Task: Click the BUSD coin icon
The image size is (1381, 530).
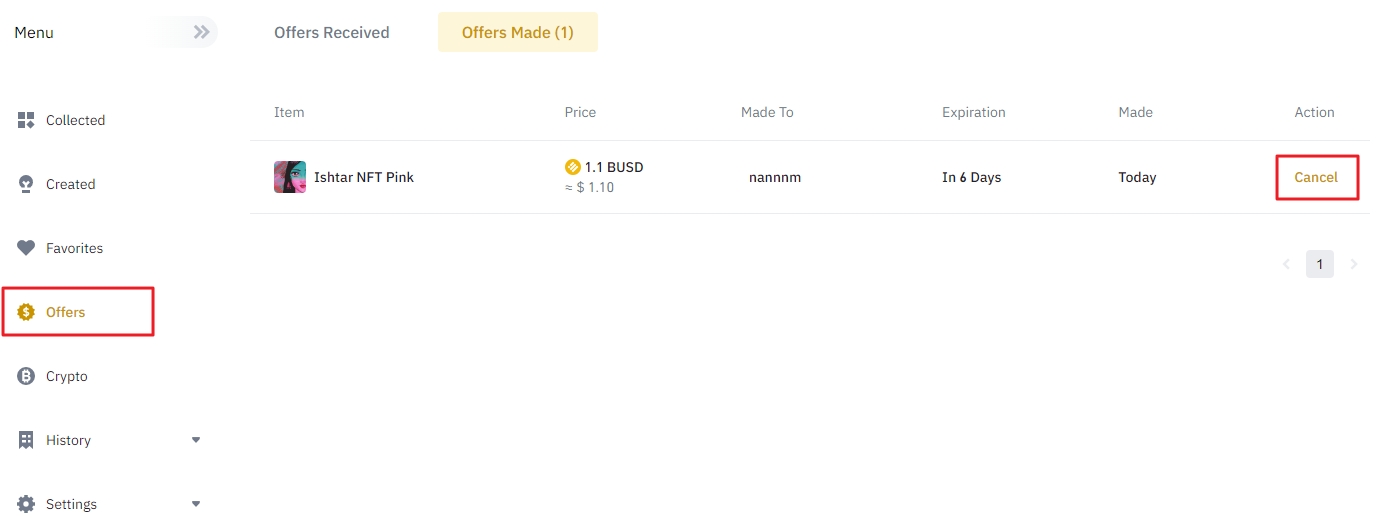Action: pyautogui.click(x=573, y=167)
